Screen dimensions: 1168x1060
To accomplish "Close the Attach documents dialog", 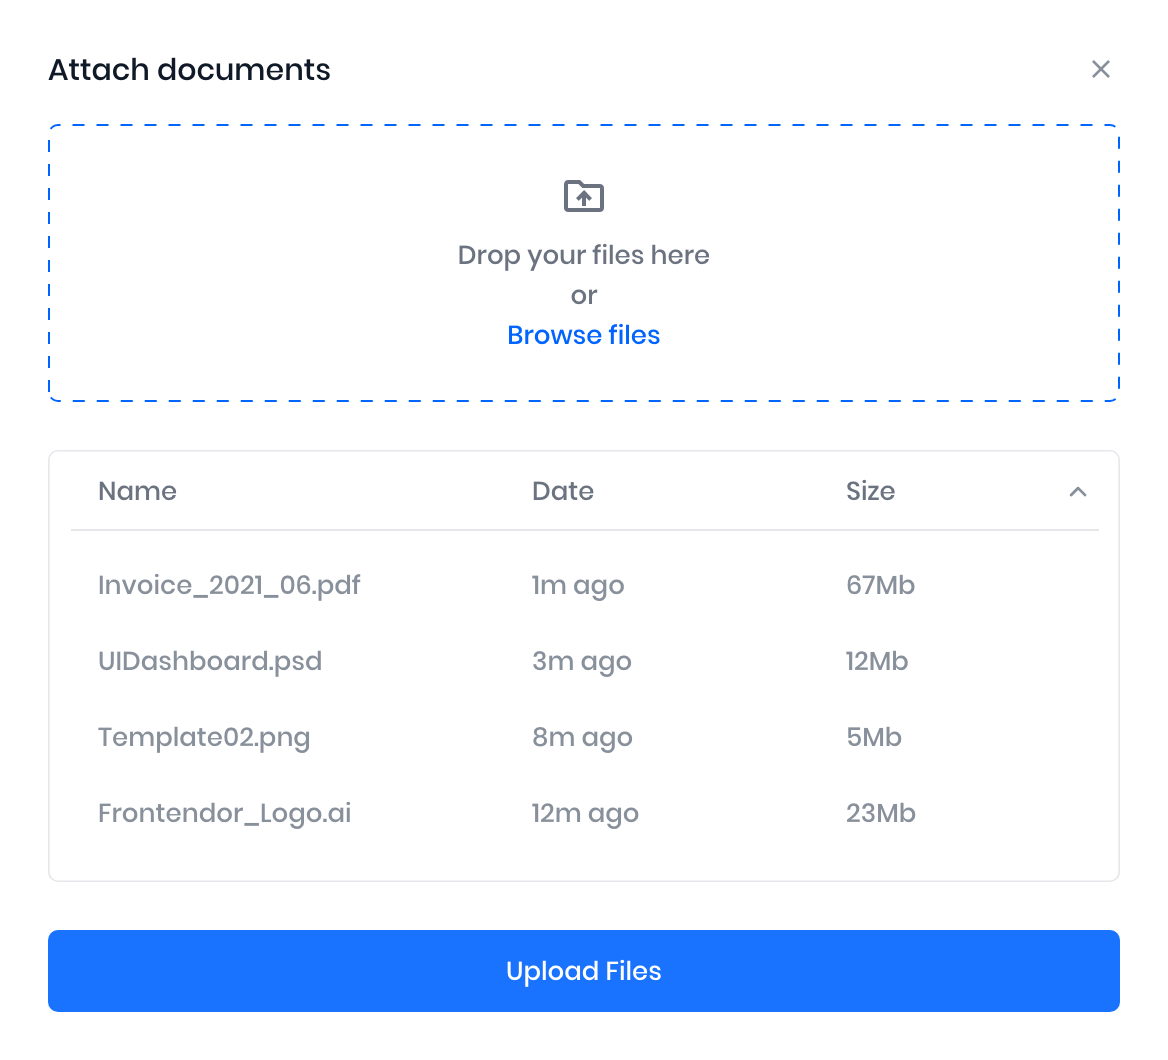I will click(1100, 69).
